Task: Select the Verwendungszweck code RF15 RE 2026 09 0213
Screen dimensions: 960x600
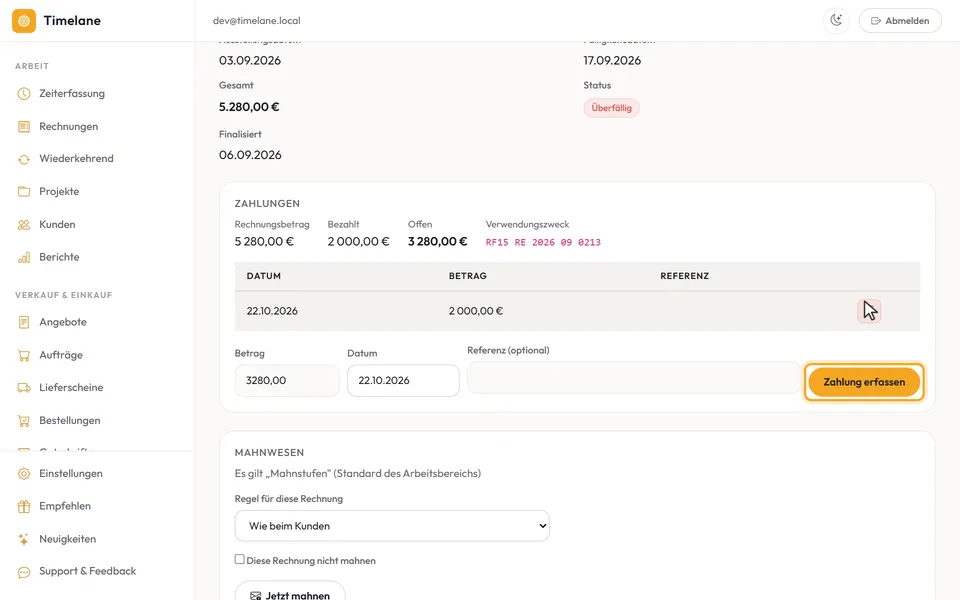Action: (x=543, y=242)
